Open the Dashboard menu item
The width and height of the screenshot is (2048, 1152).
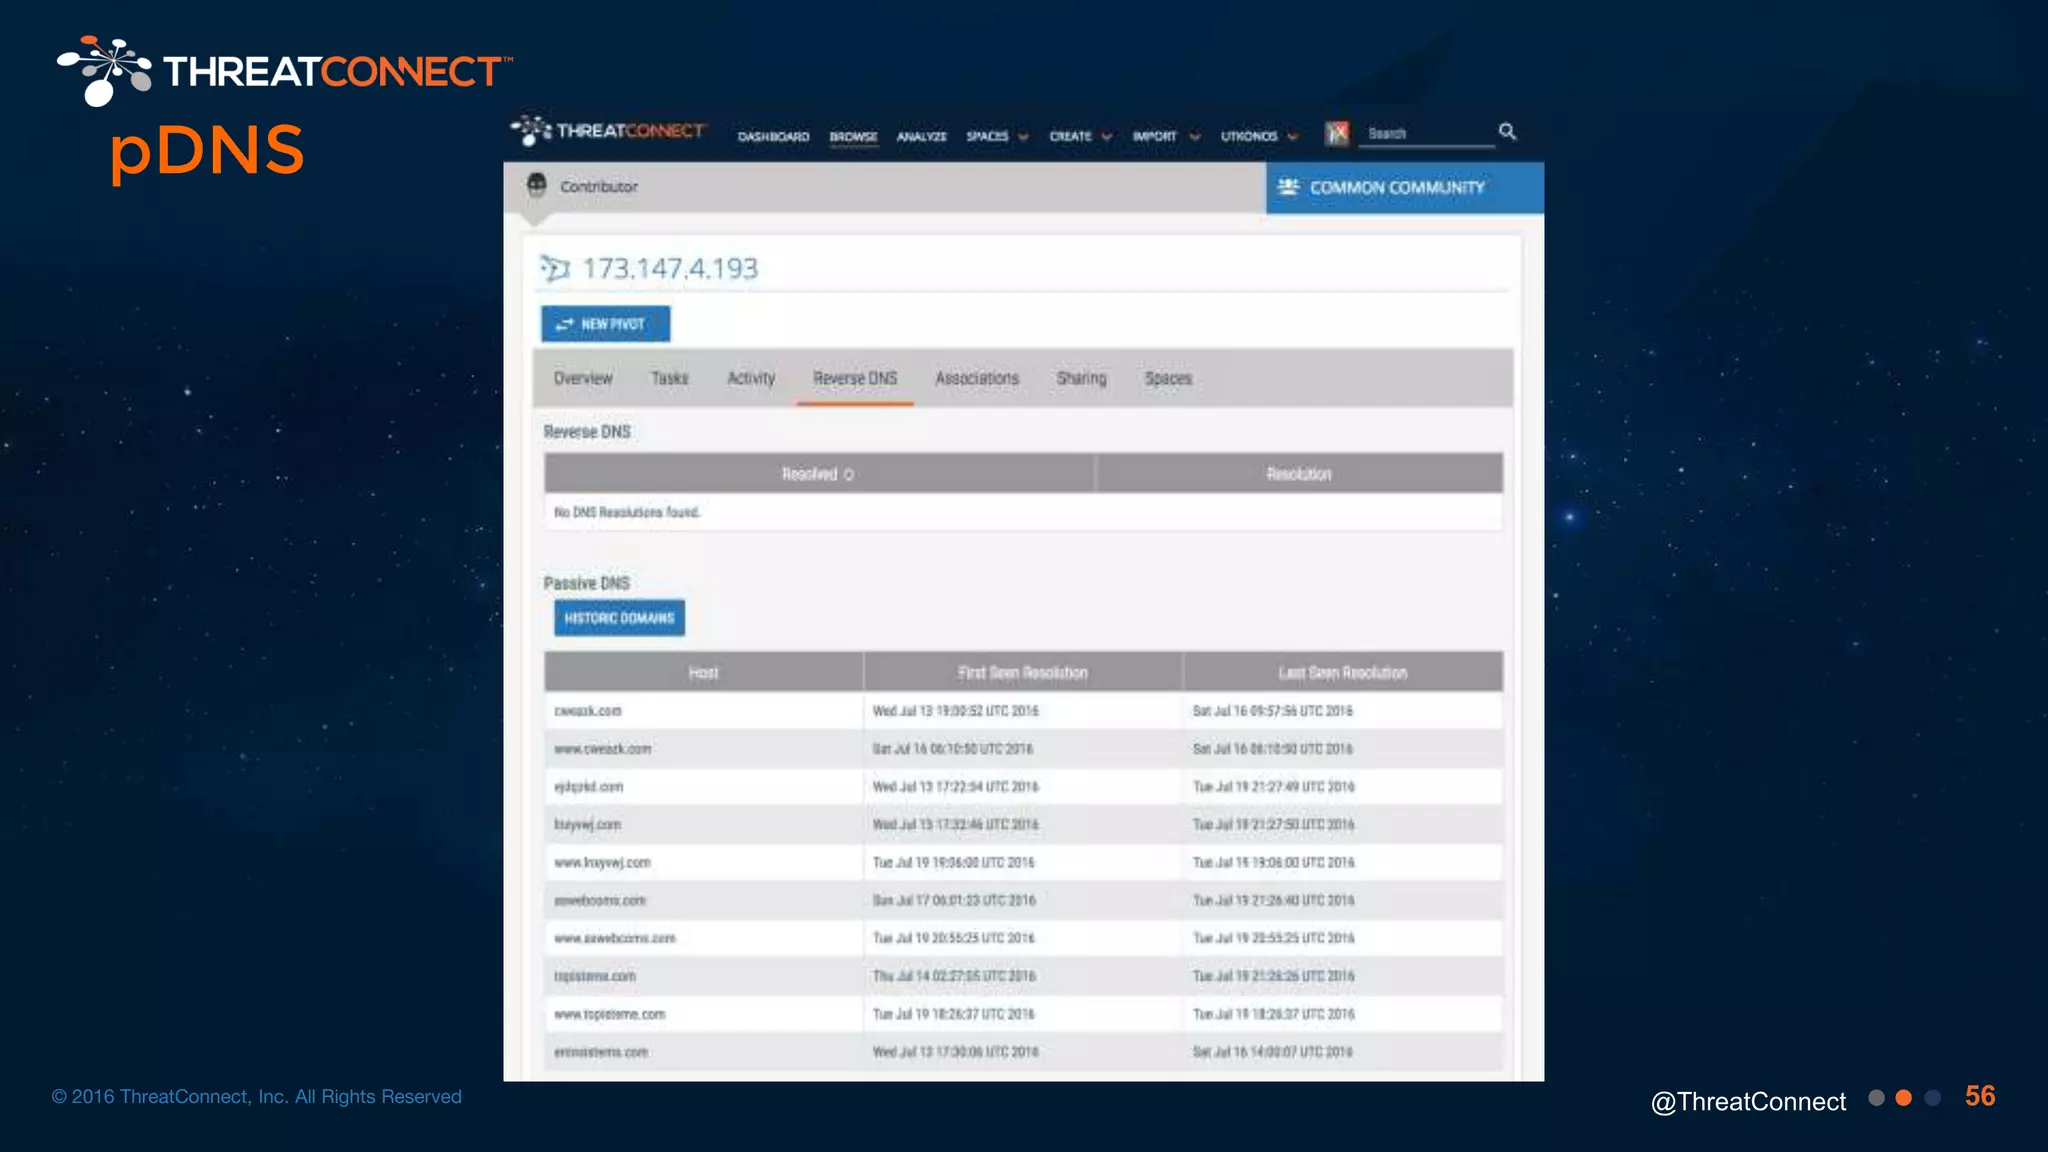[x=773, y=136]
